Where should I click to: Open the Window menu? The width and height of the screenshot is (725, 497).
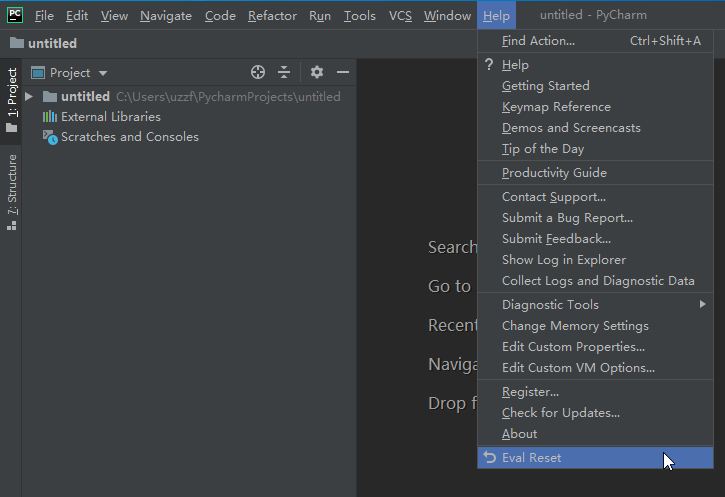[x=447, y=16]
